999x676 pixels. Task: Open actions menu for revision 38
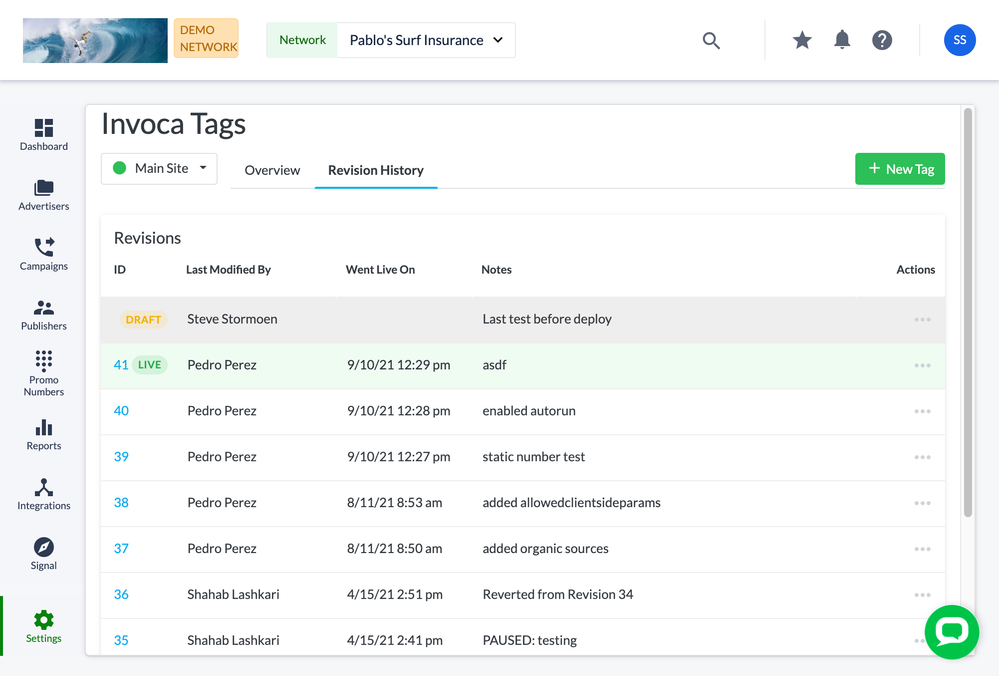pyautogui.click(x=923, y=503)
